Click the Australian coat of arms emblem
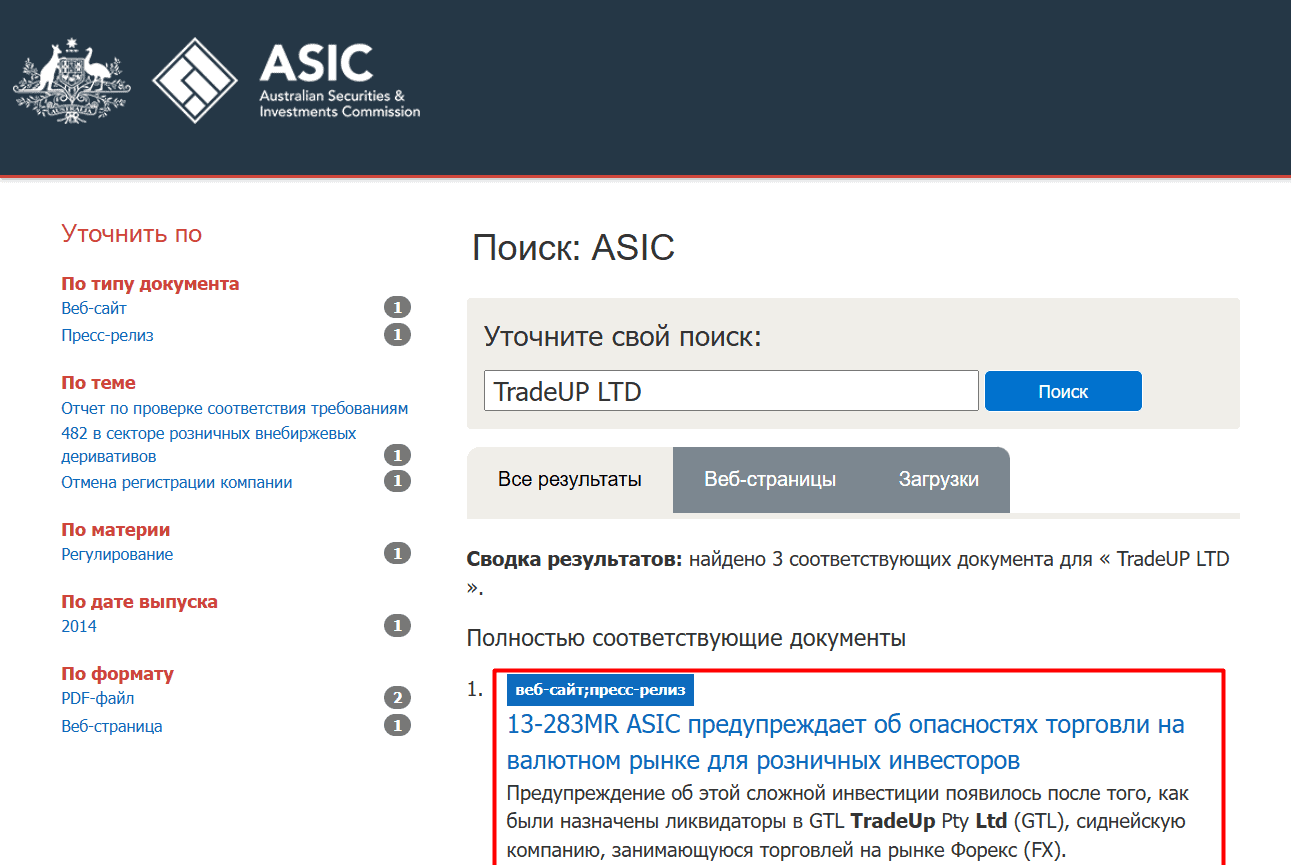The width and height of the screenshot is (1291, 865). tap(70, 81)
